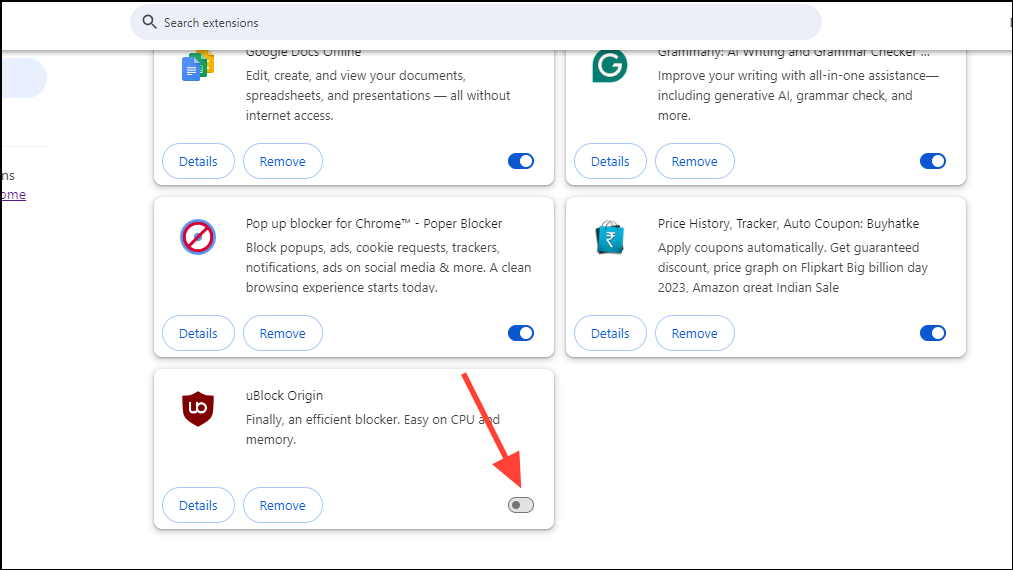
Task: Click the Price History, Tracker title text
Action: point(788,224)
